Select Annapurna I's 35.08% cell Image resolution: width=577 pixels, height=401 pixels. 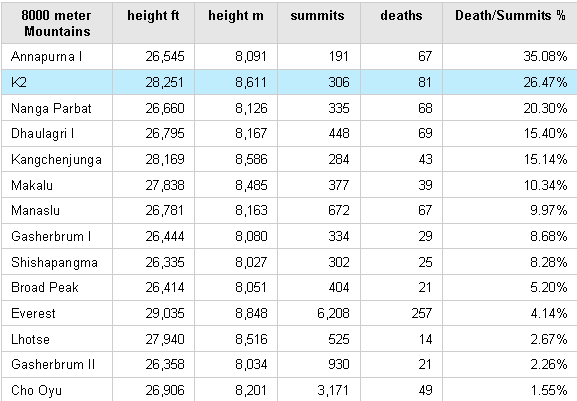coord(510,56)
